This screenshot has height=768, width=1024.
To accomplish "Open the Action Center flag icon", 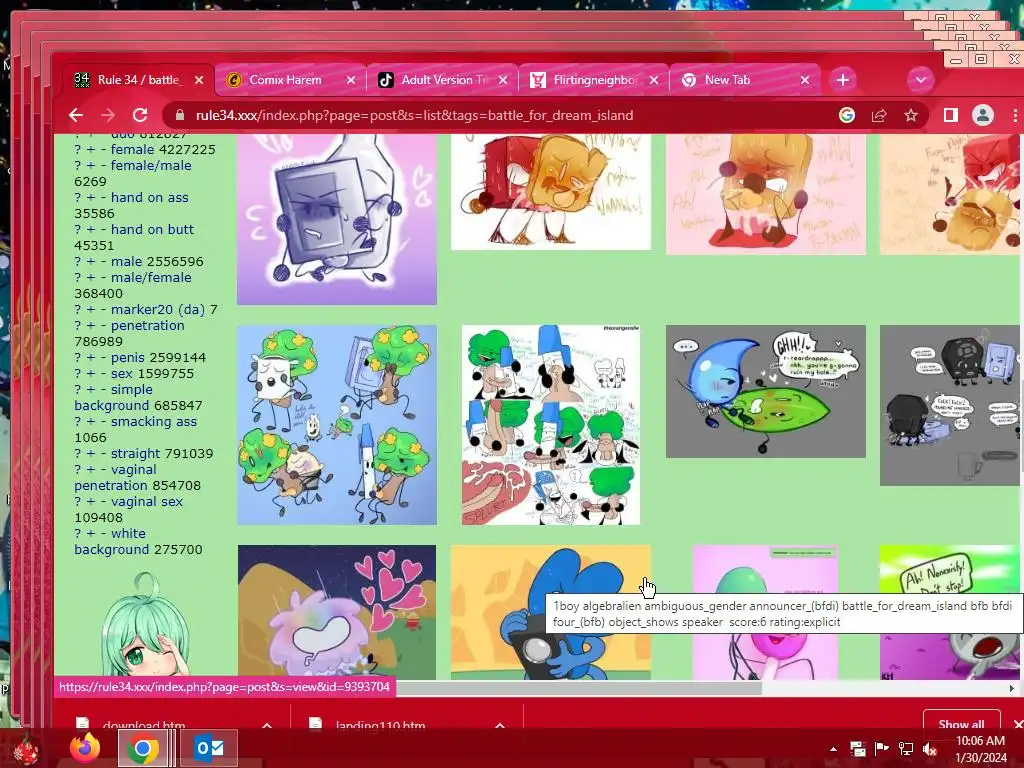I will click(881, 749).
